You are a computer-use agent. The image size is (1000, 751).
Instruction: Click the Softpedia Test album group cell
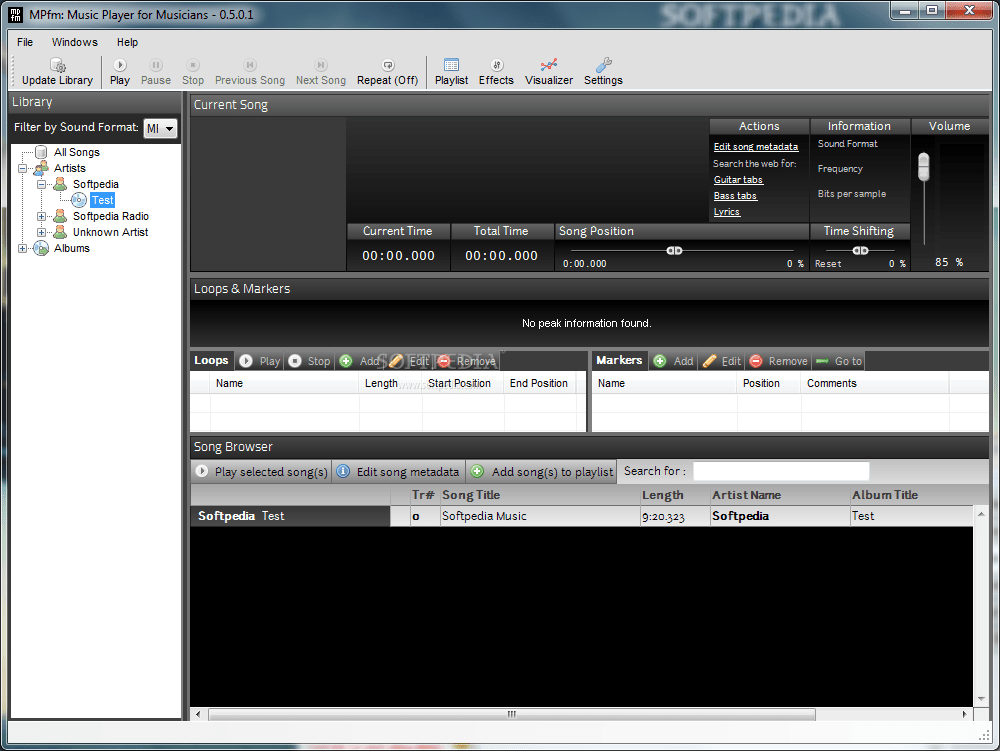pyautogui.click(x=290, y=516)
